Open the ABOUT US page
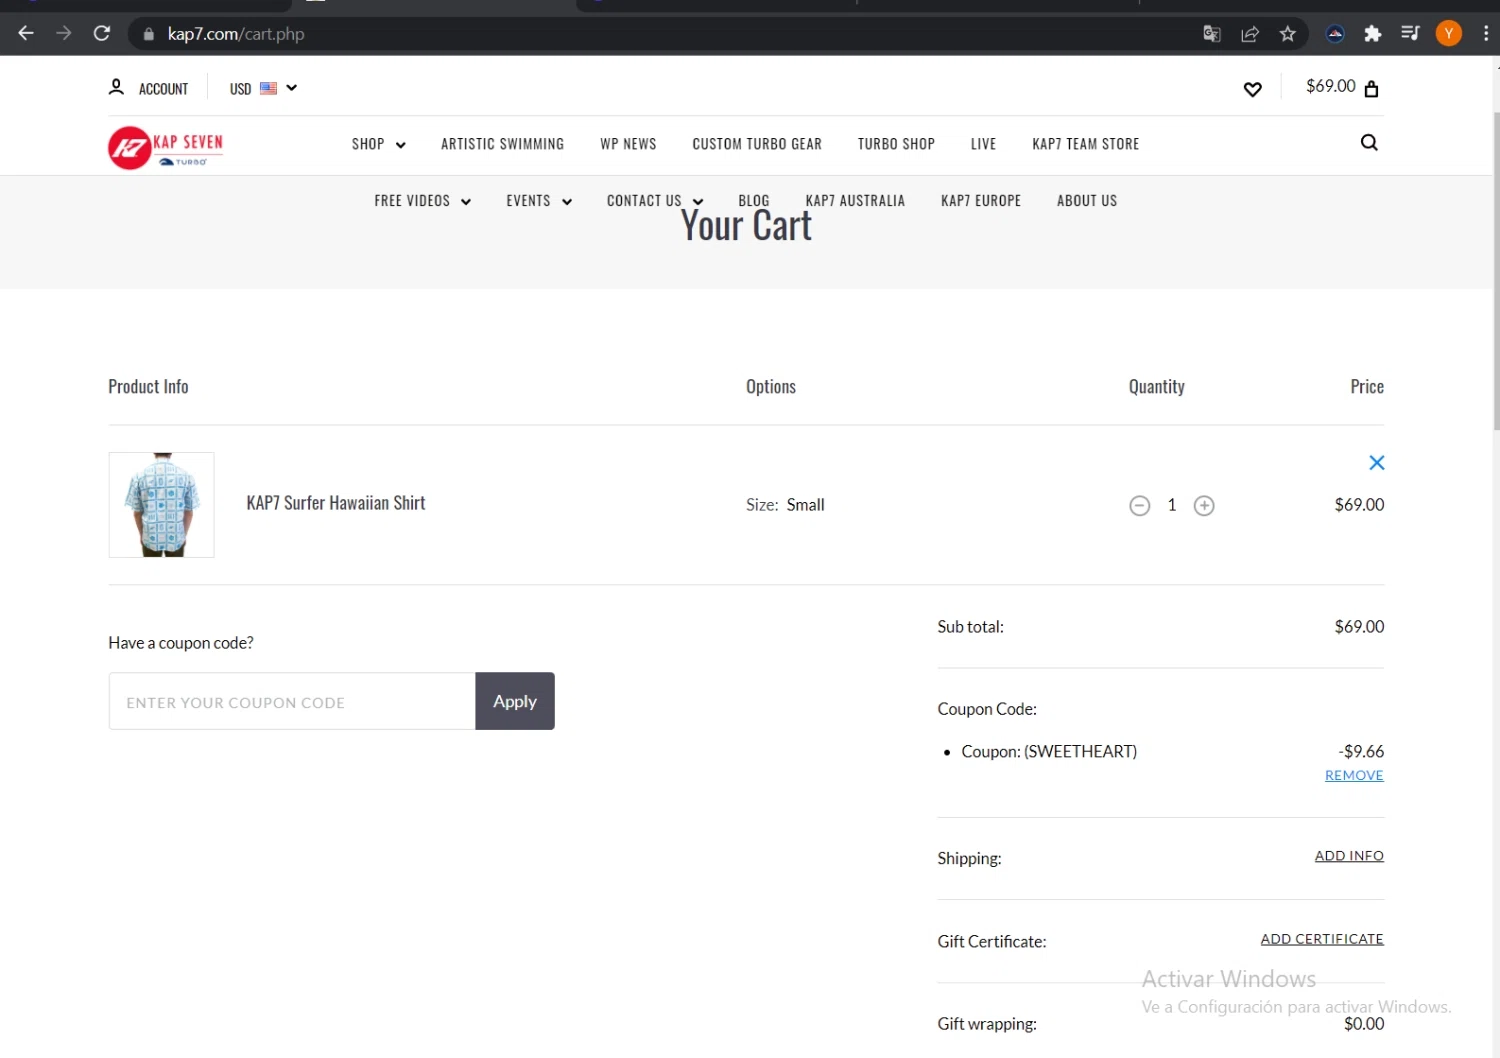Viewport: 1500px width, 1058px height. pyautogui.click(x=1087, y=201)
